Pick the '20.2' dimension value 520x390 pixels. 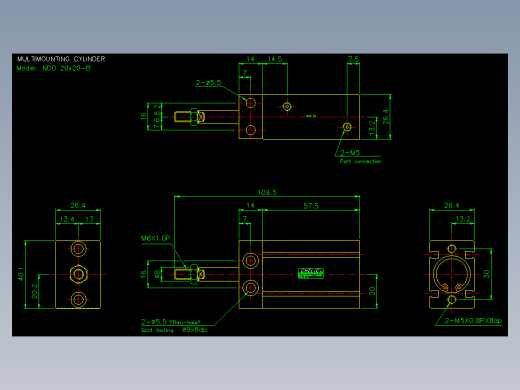point(35,291)
